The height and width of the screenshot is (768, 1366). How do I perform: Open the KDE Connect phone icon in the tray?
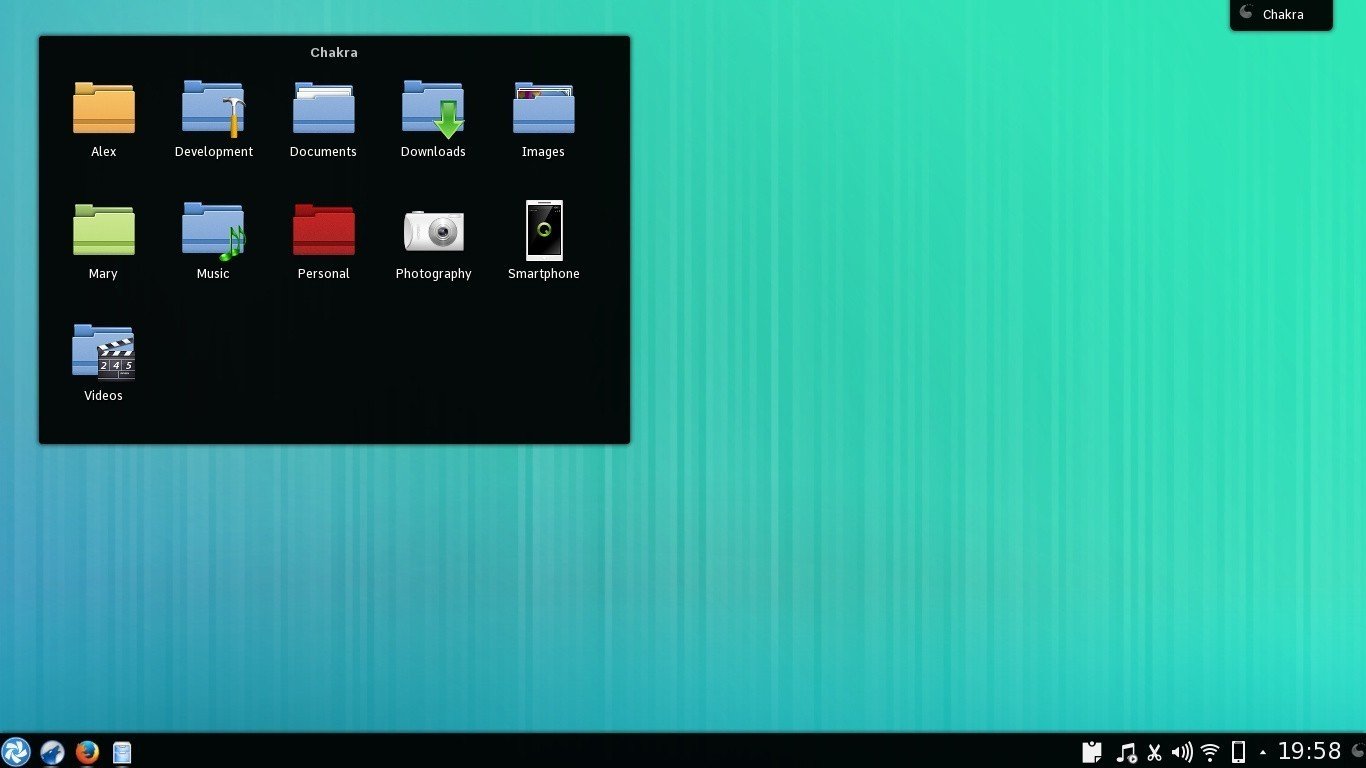point(1239,751)
